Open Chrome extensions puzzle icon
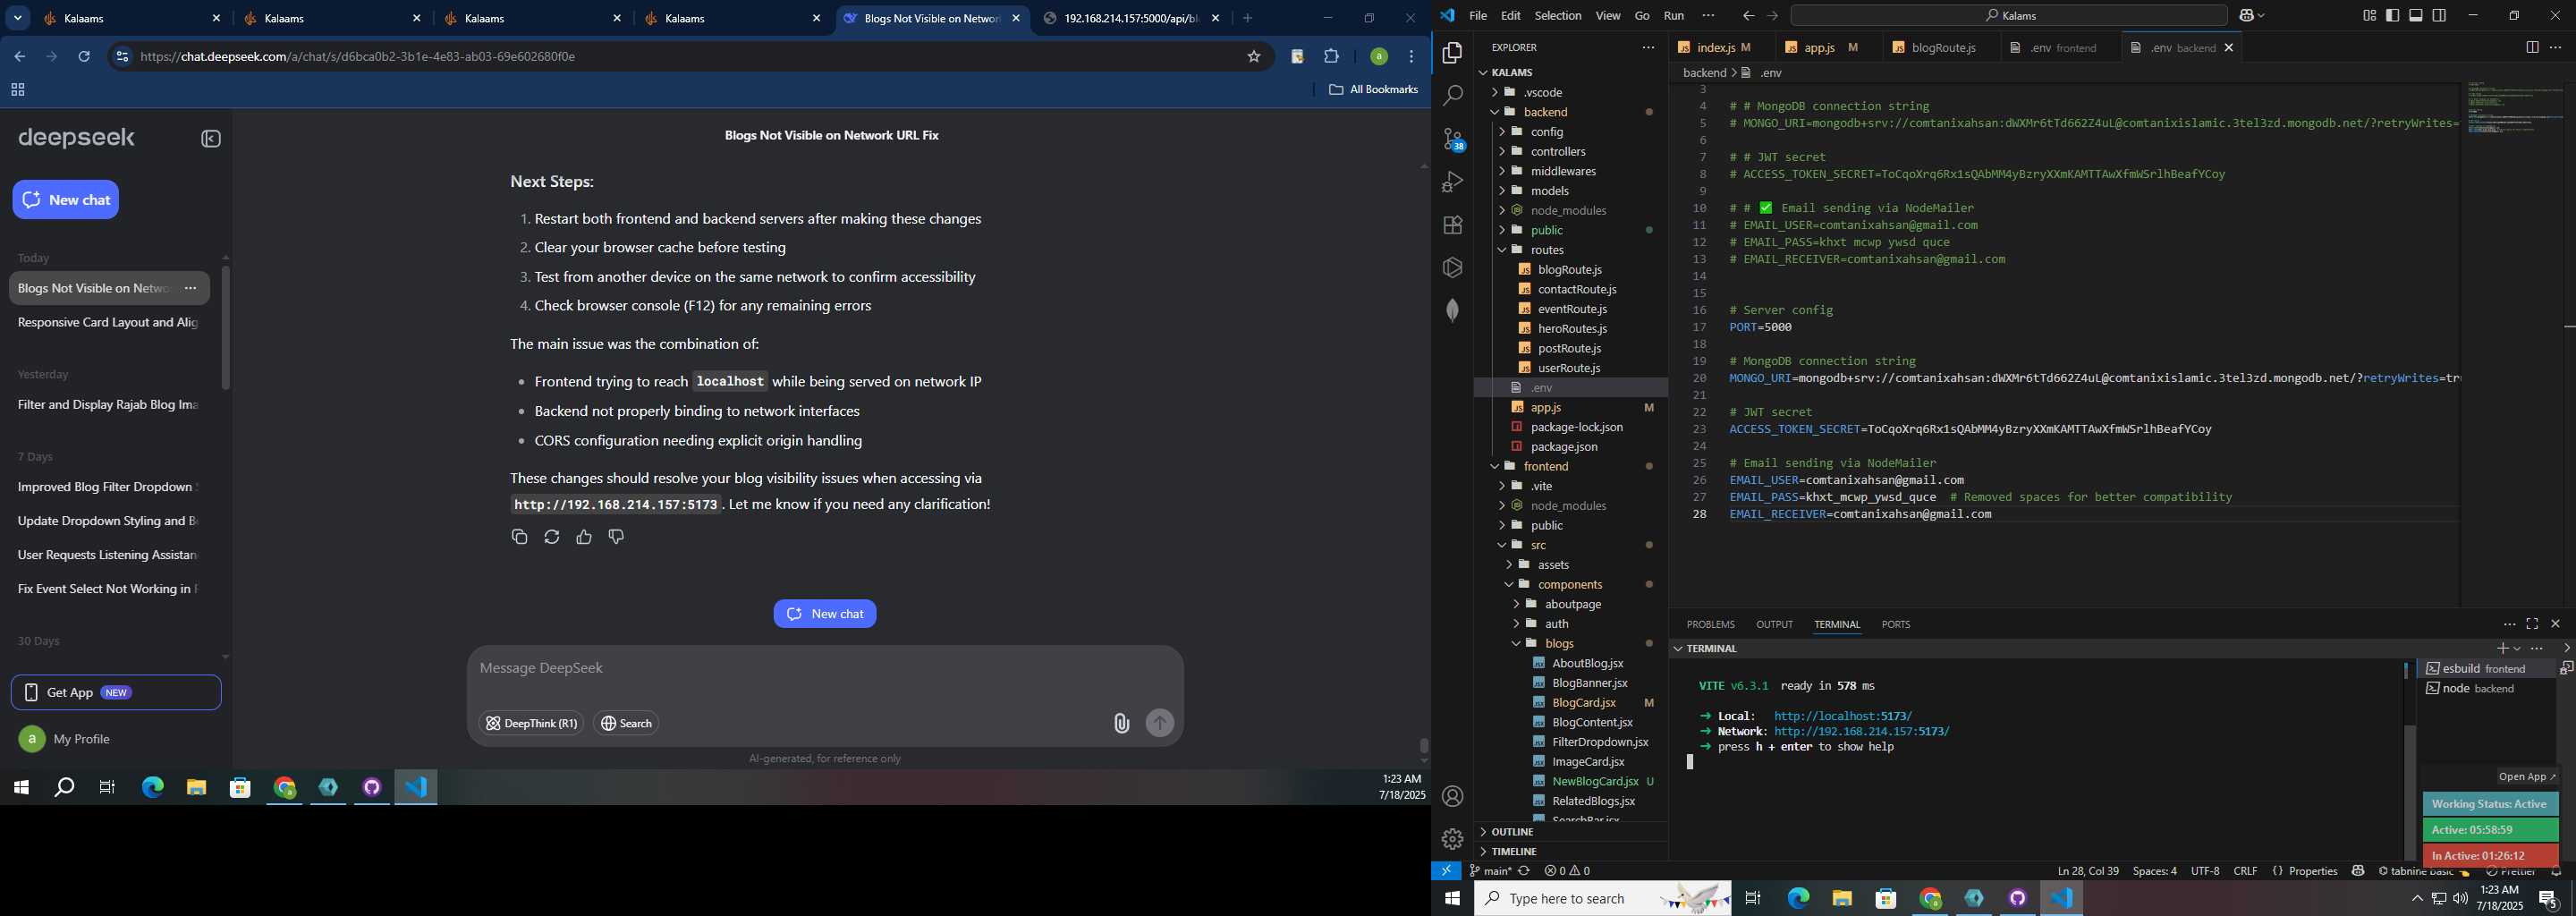2576x916 pixels. [x=1332, y=57]
